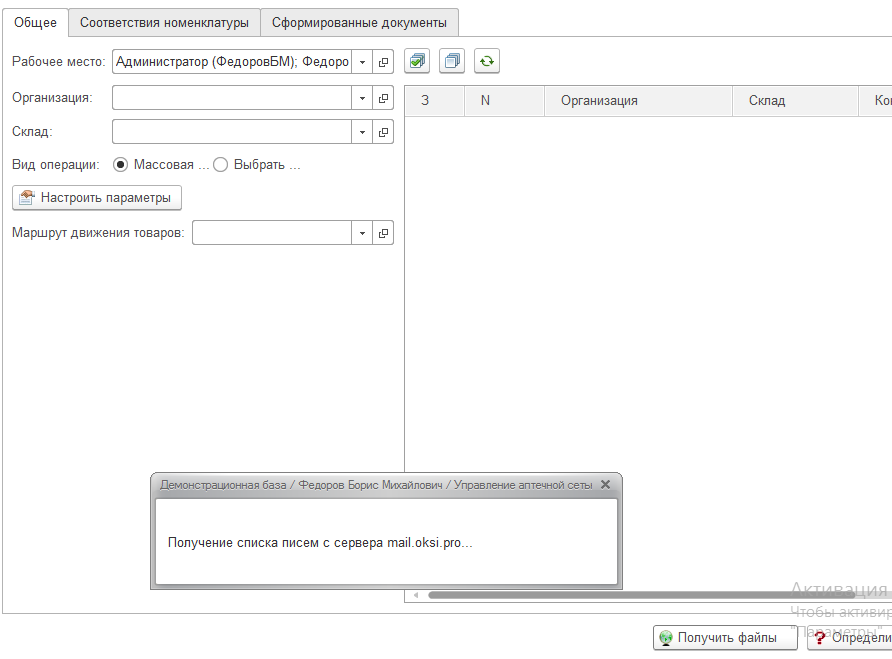Close the mail retrieval progress popup
This screenshot has width=892, height=659.
tap(605, 484)
